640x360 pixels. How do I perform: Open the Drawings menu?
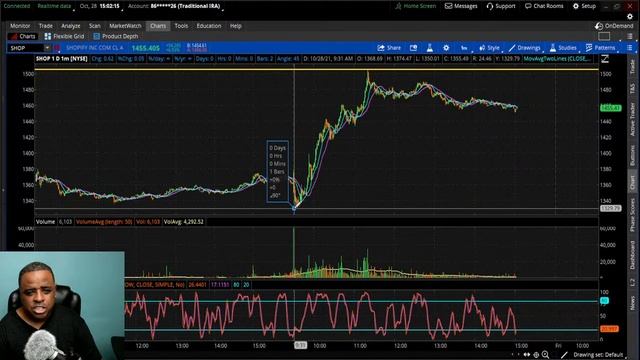(525, 48)
